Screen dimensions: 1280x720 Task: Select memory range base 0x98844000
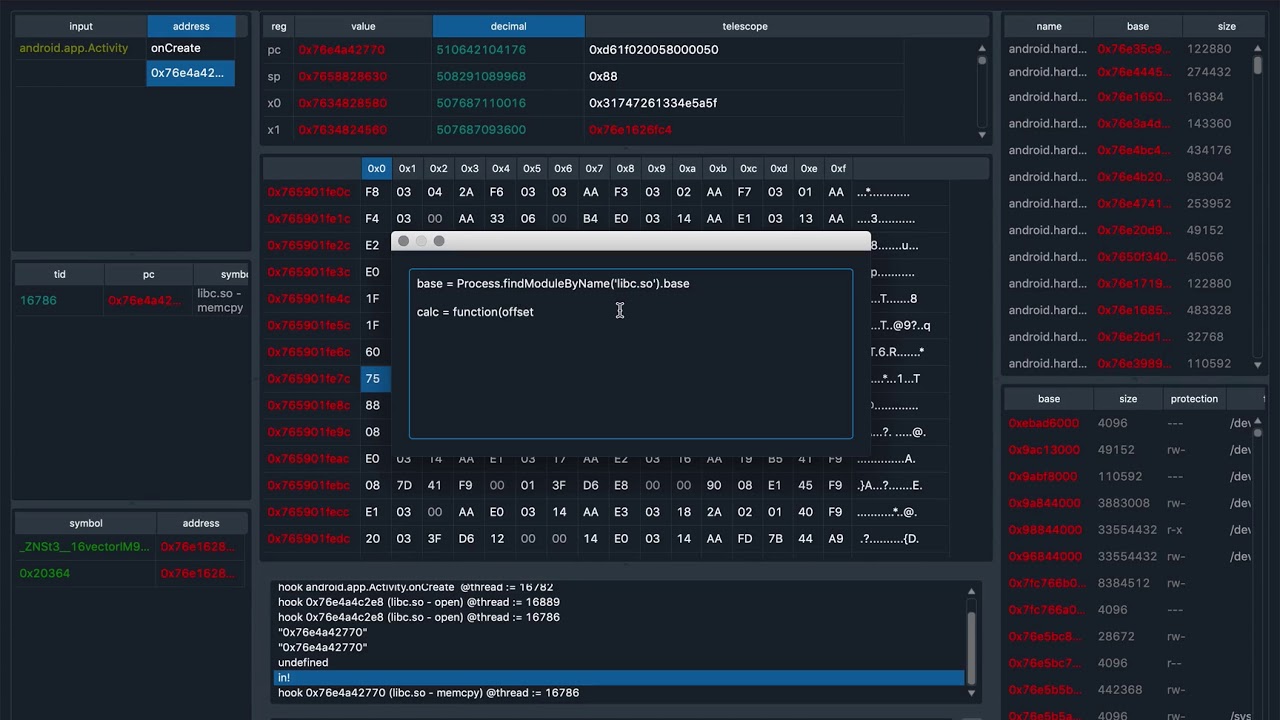point(1045,530)
